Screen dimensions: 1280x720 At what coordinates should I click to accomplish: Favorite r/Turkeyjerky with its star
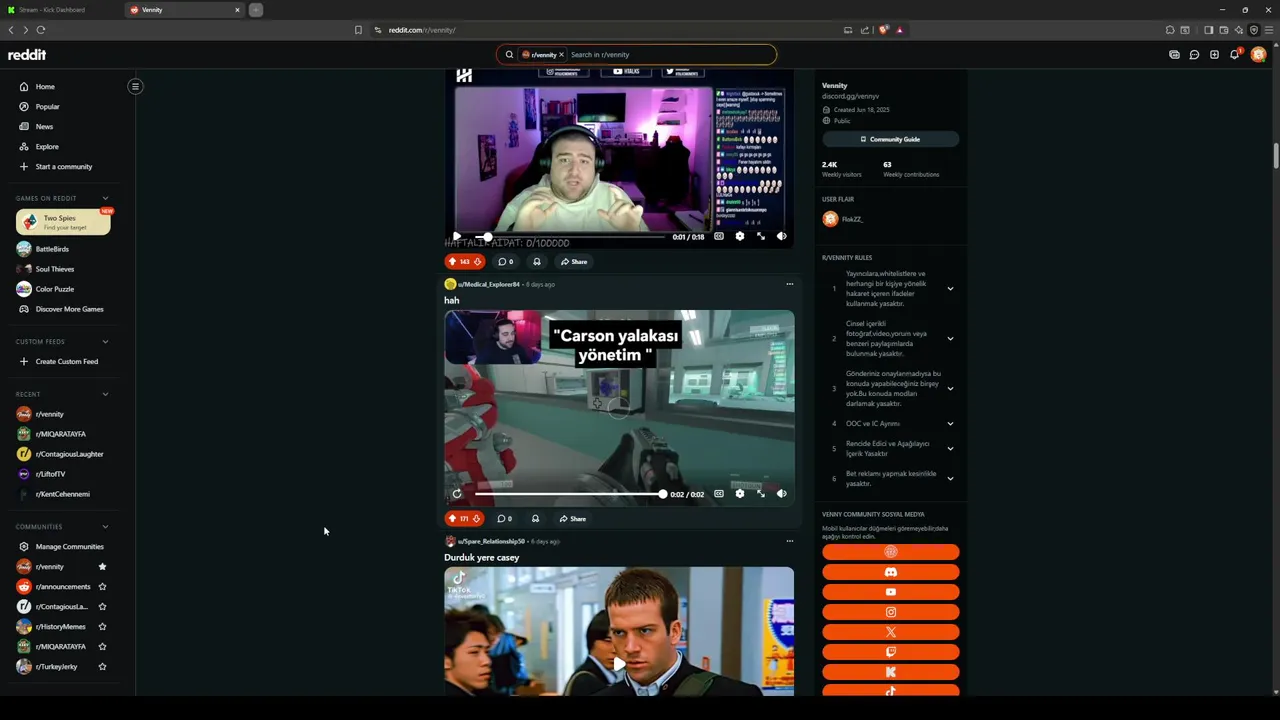102,667
